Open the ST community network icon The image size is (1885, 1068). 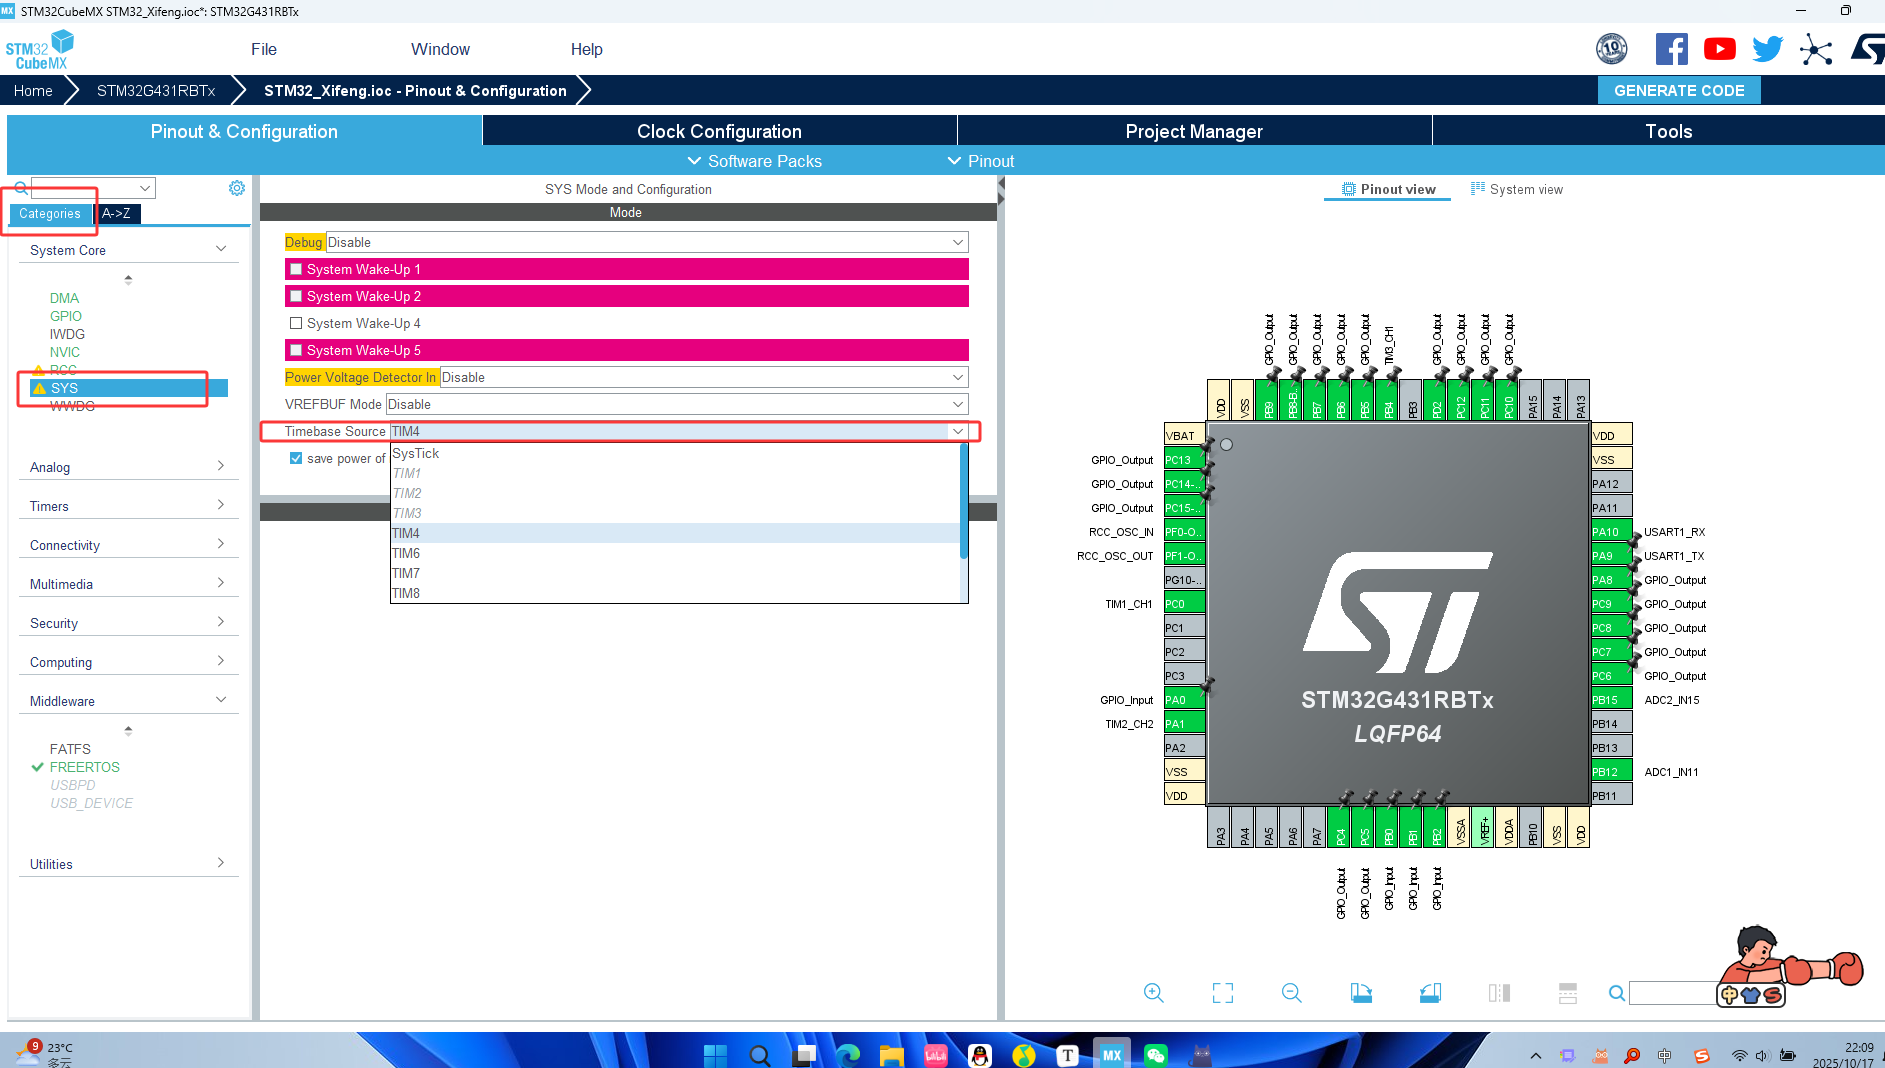1816,49
